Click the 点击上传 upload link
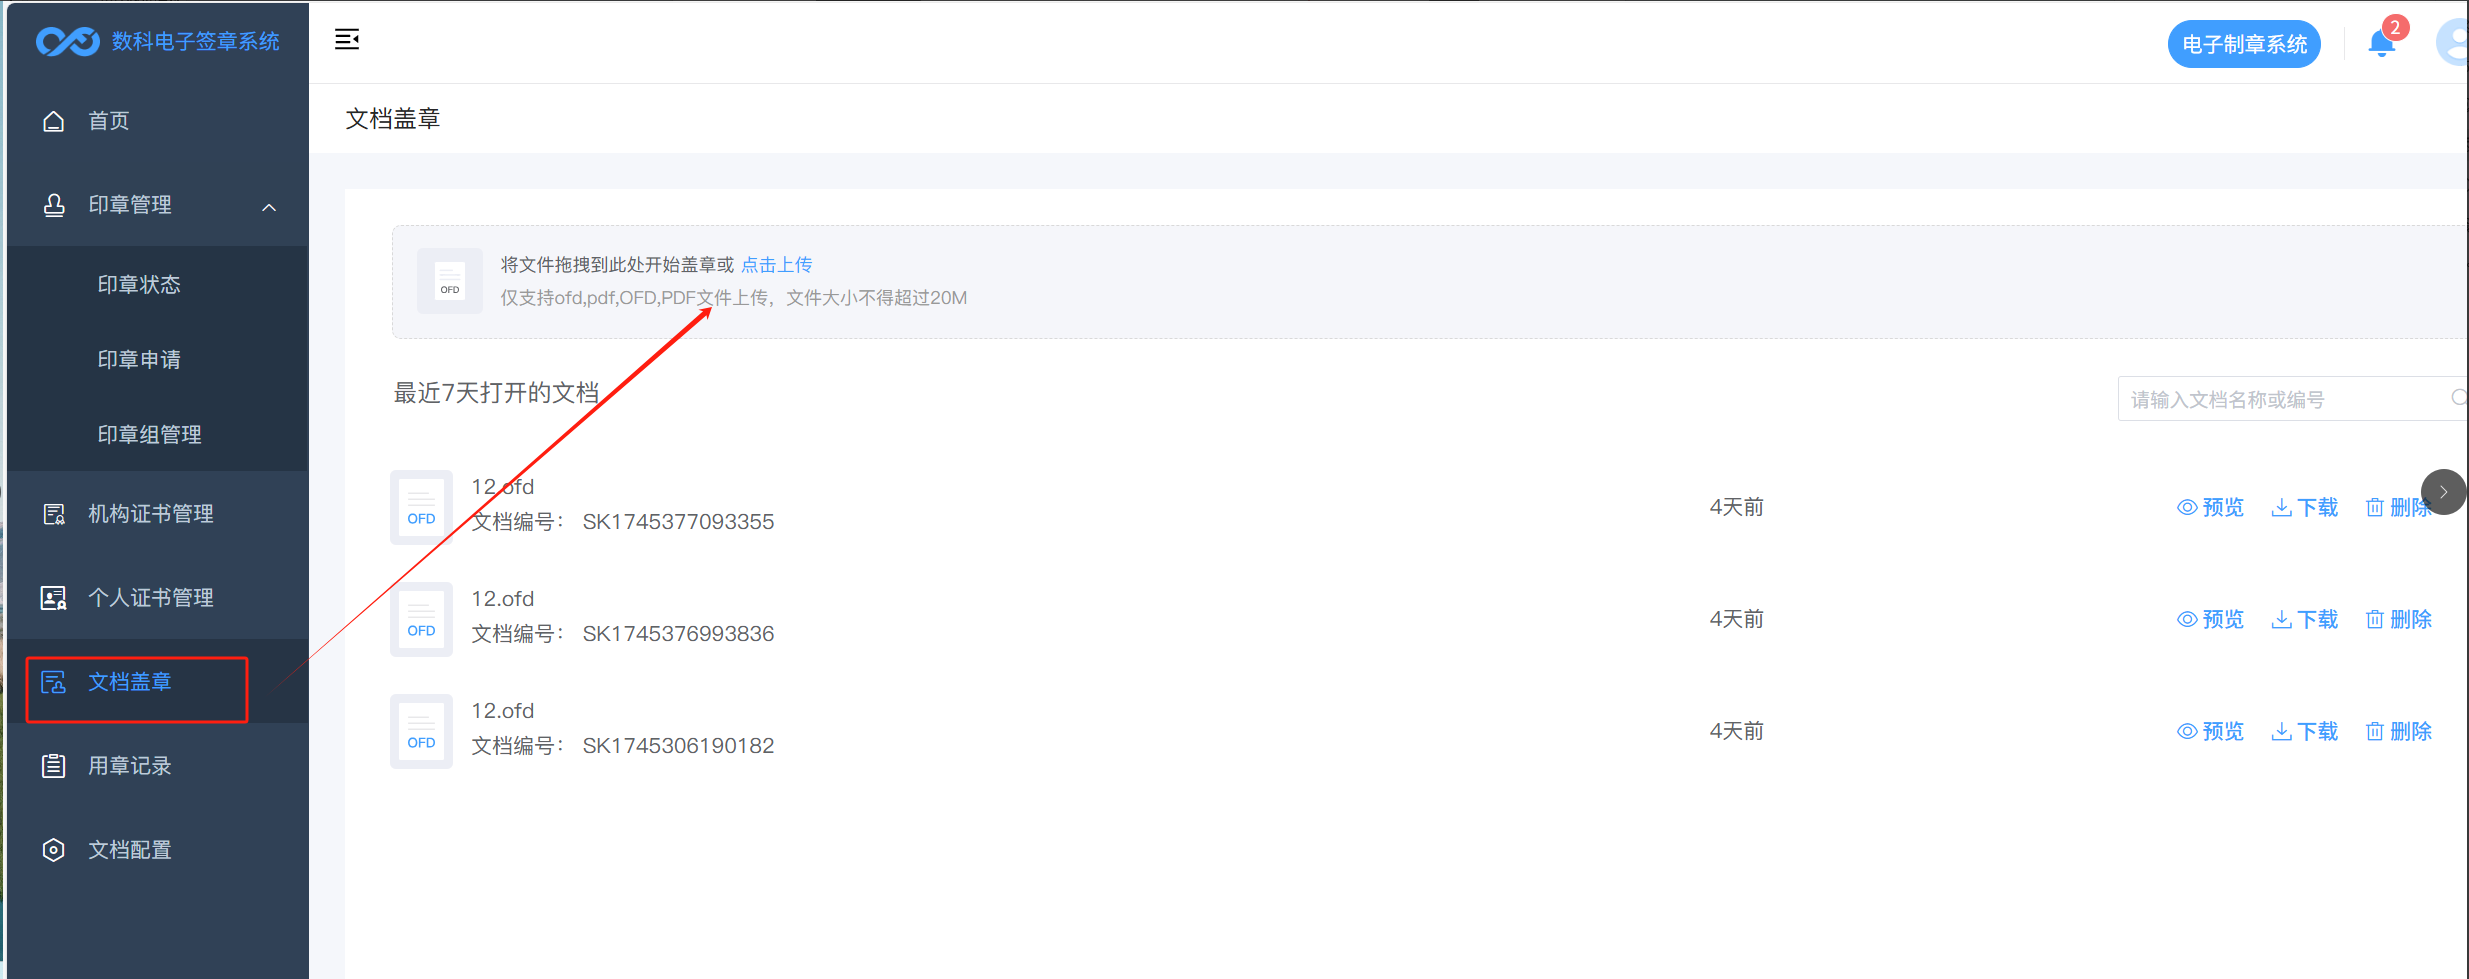 coord(777,265)
